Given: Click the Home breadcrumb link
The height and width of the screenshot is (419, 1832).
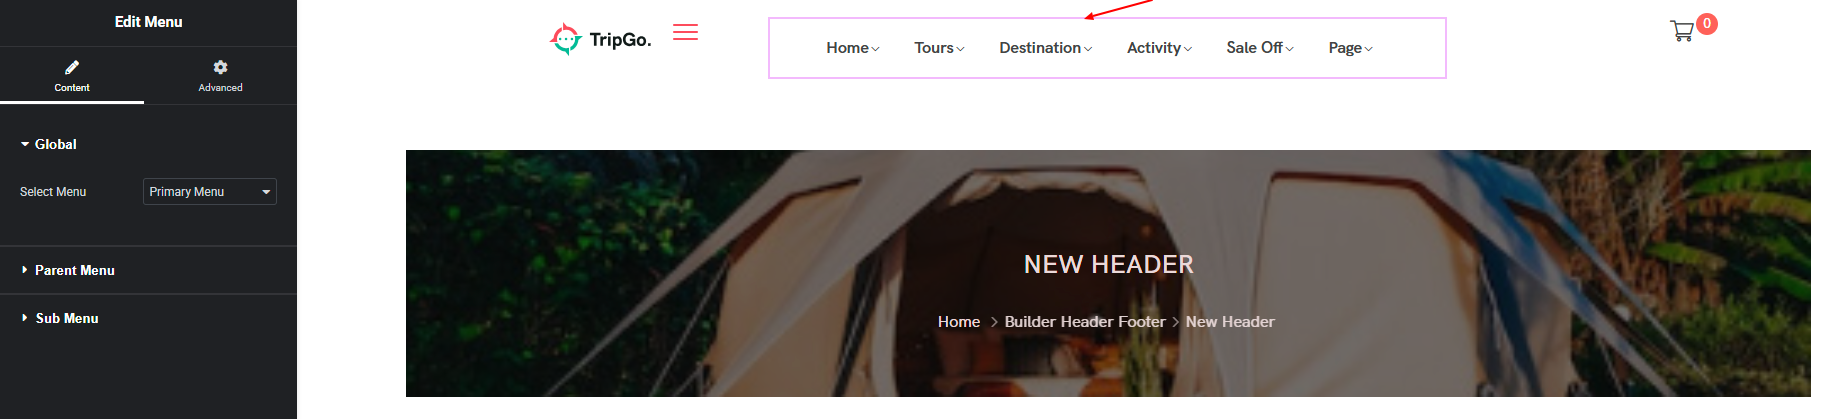Looking at the screenshot, I should click(959, 322).
